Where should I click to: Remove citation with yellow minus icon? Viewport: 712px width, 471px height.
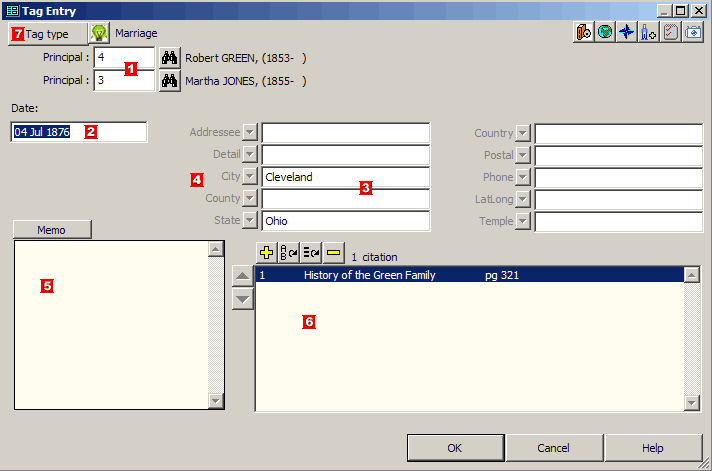coord(333,253)
